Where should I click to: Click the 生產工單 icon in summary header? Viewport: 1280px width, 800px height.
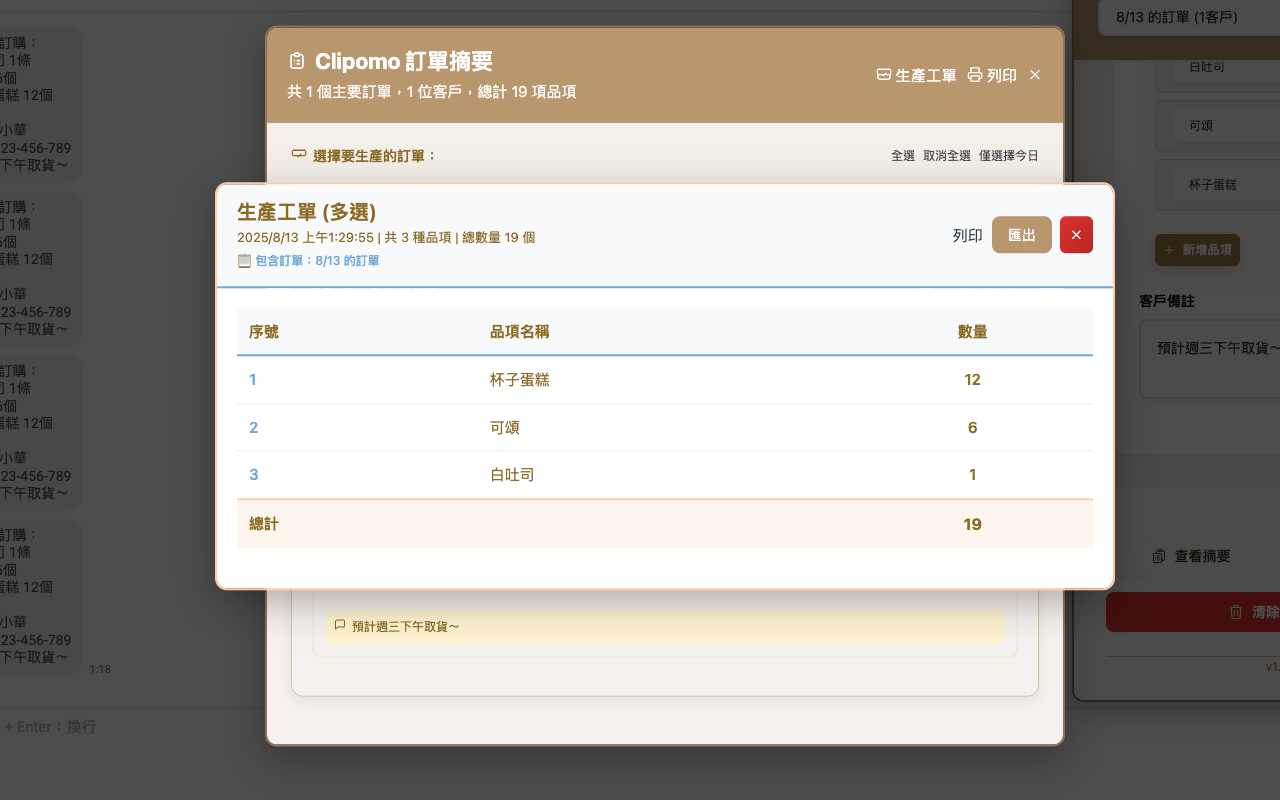[883, 75]
